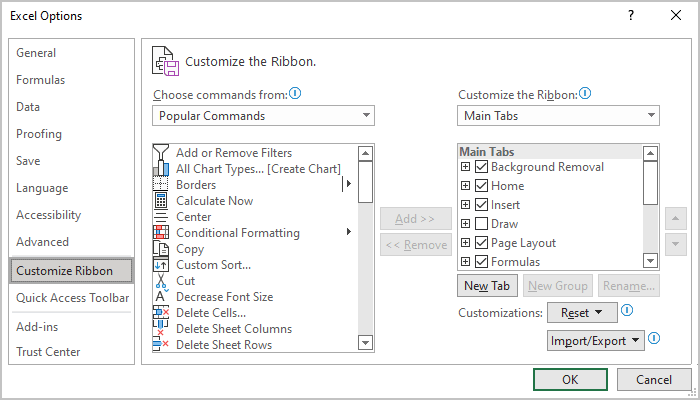The height and width of the screenshot is (400, 700).
Task: Click the << Remove button
Action: pos(415,245)
